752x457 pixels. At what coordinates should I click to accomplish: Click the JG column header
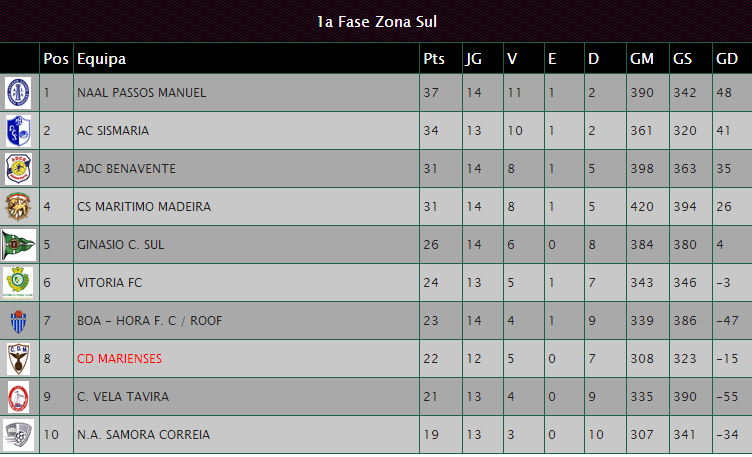click(474, 59)
